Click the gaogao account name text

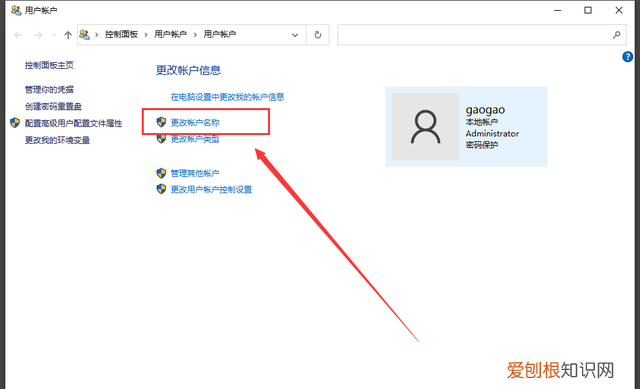point(485,110)
